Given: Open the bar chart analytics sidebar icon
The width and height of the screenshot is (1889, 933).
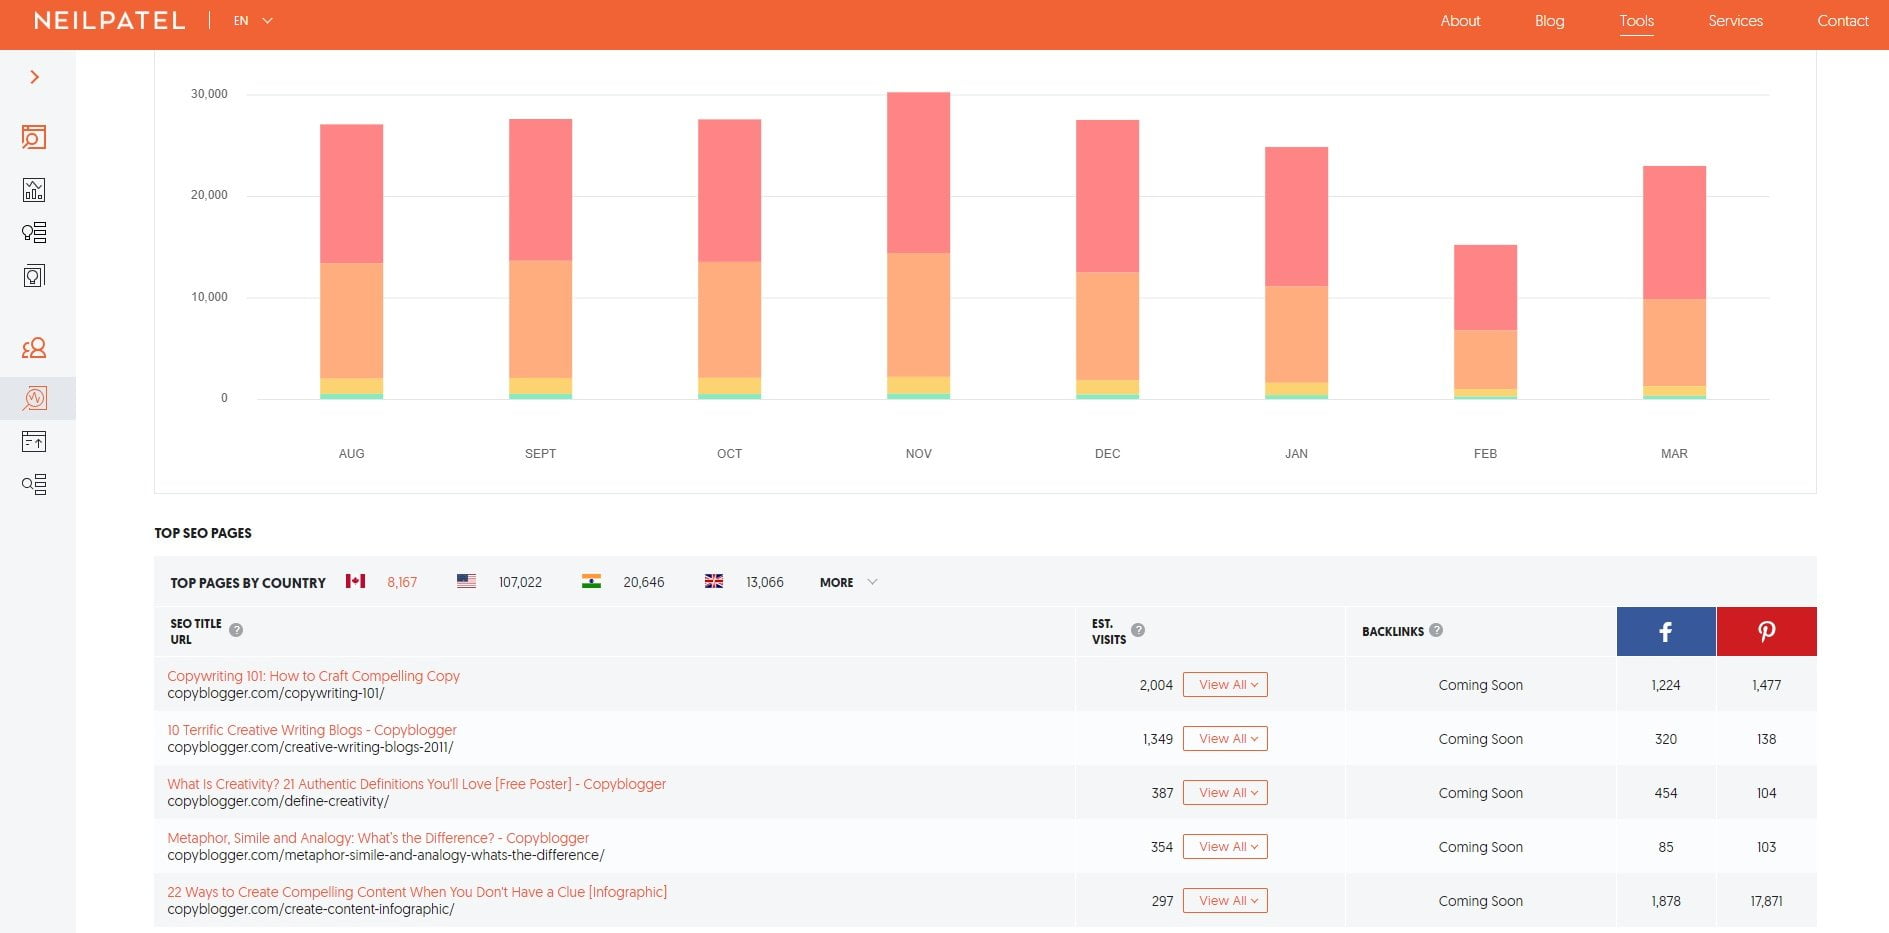Looking at the screenshot, I should 34,190.
